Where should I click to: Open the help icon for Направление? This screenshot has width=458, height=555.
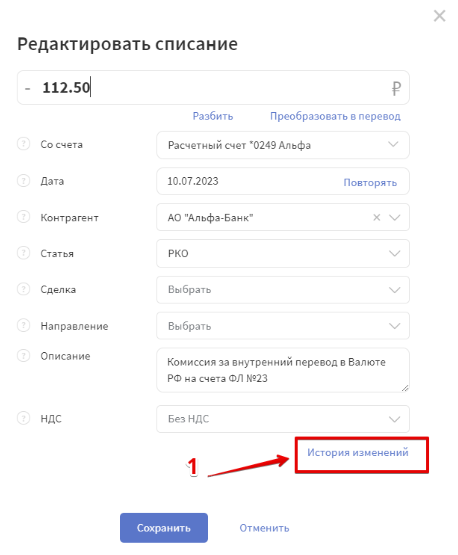[23, 325]
